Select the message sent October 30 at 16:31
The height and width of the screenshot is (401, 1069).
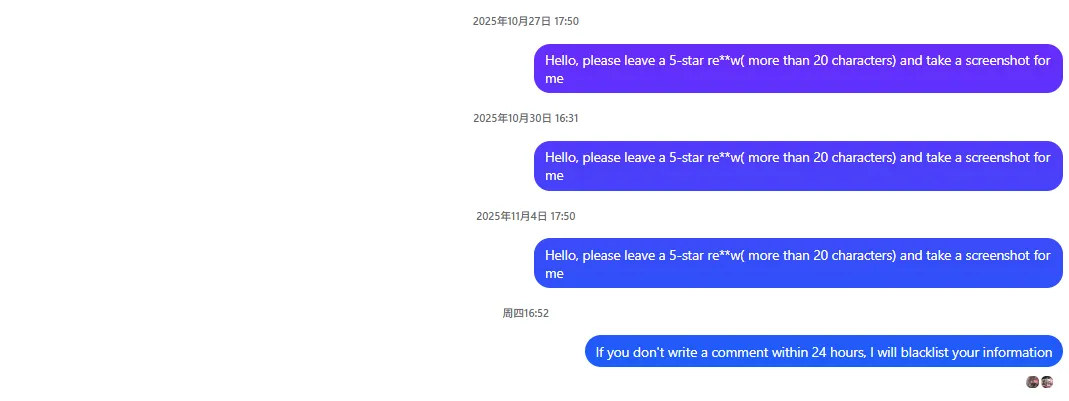(x=797, y=166)
